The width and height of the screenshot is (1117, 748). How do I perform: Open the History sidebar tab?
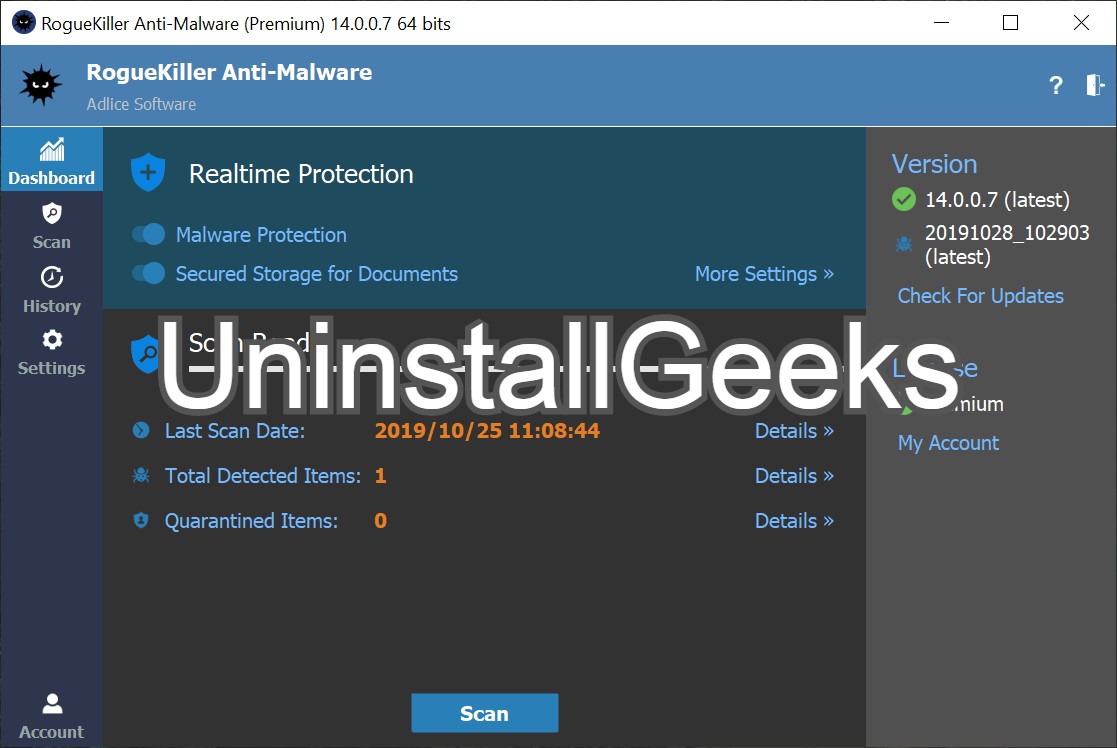pyautogui.click(x=51, y=289)
